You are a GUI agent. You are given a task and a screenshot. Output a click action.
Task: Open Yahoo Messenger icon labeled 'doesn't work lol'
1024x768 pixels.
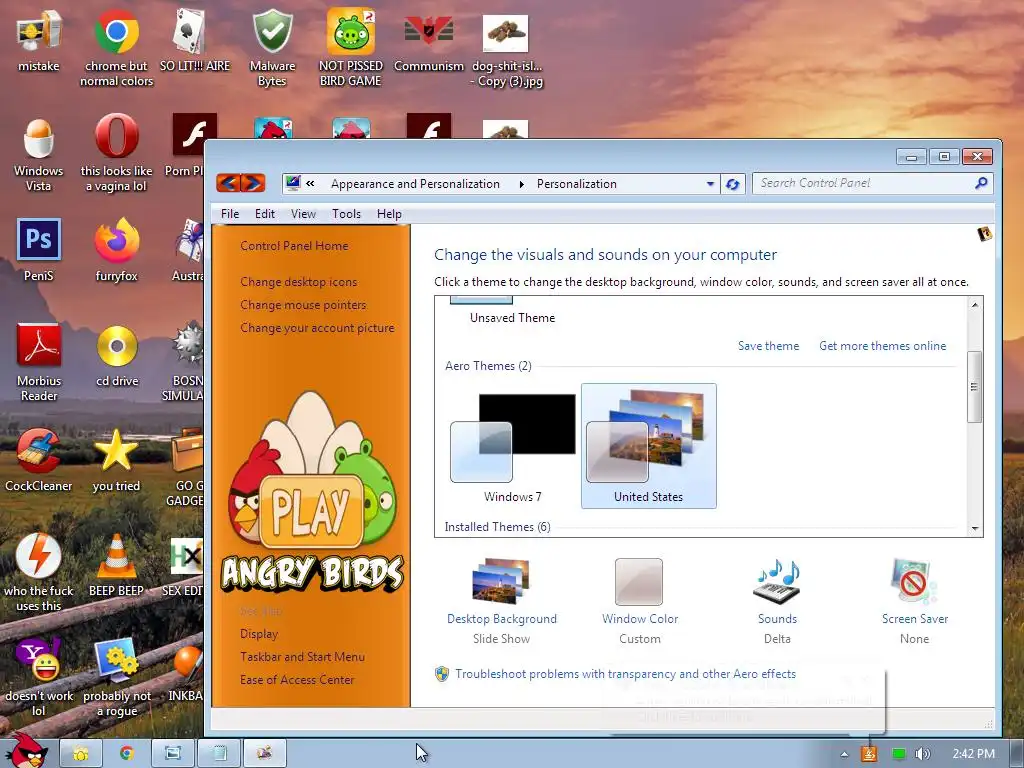point(39,660)
